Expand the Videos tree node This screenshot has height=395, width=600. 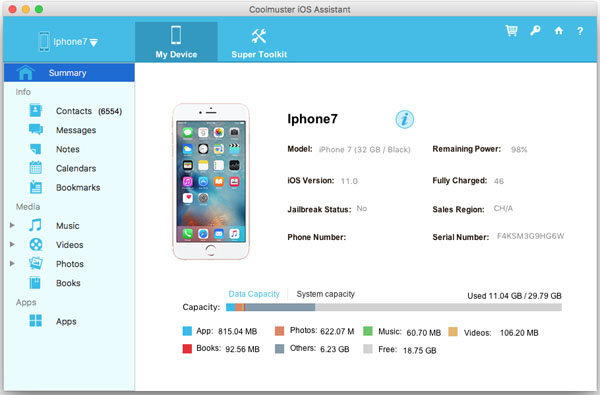tap(12, 244)
